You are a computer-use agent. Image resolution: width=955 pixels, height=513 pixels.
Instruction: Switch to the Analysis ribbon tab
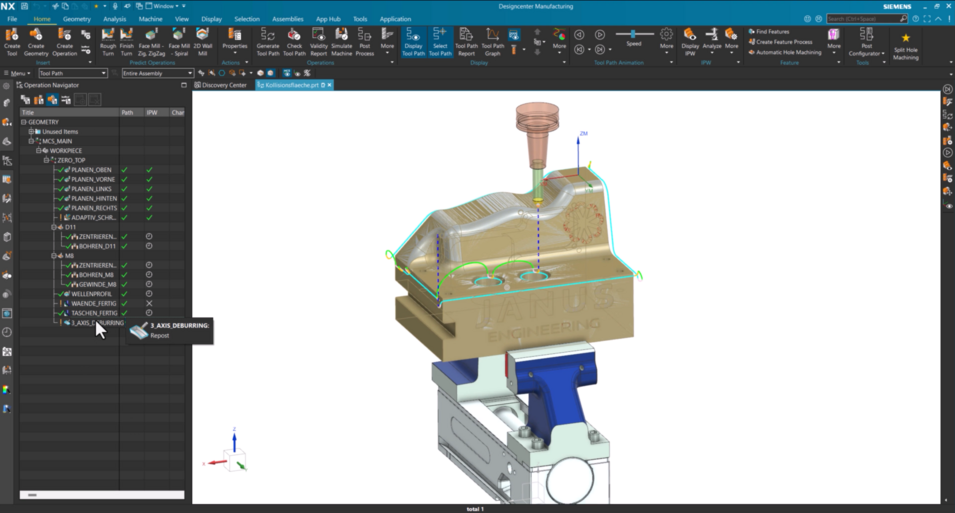point(114,19)
